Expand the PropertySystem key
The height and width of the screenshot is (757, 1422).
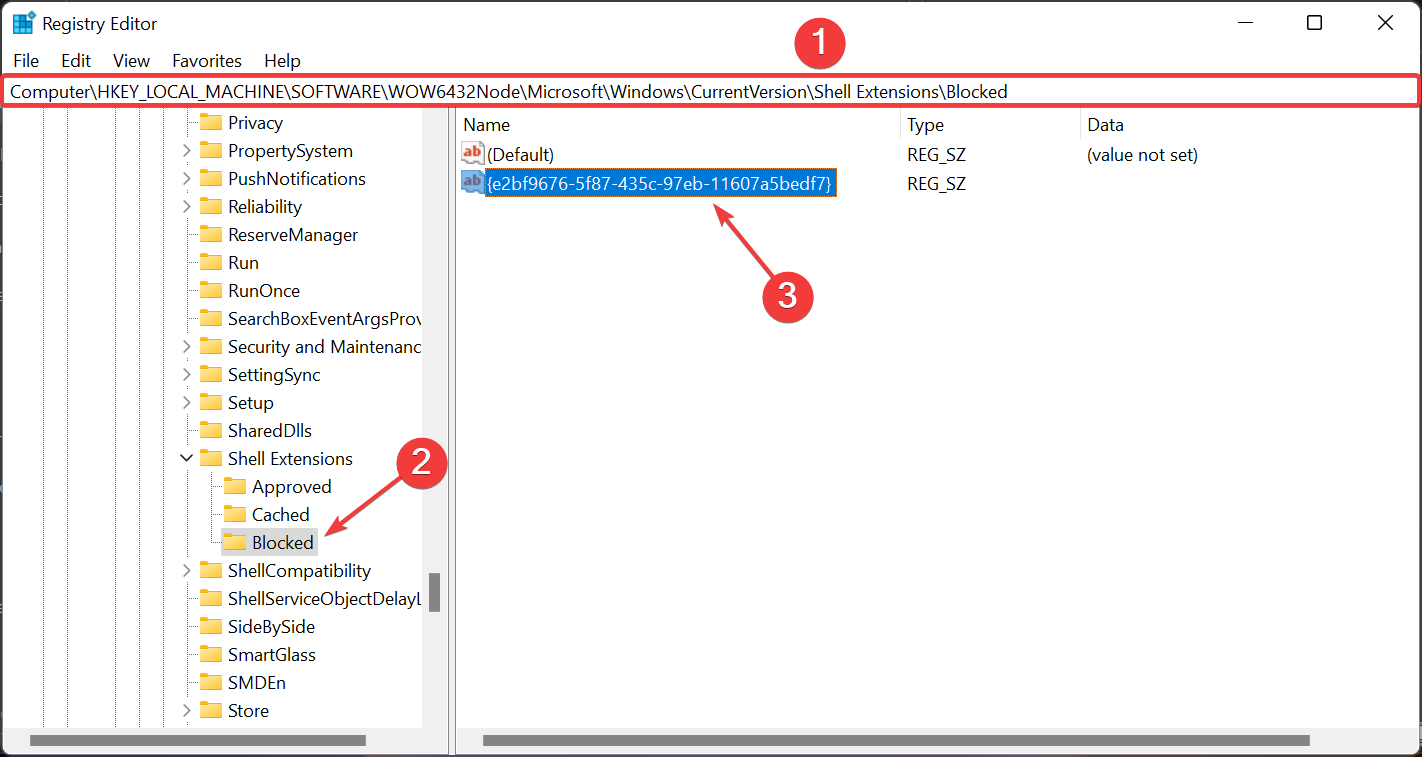tap(186, 151)
